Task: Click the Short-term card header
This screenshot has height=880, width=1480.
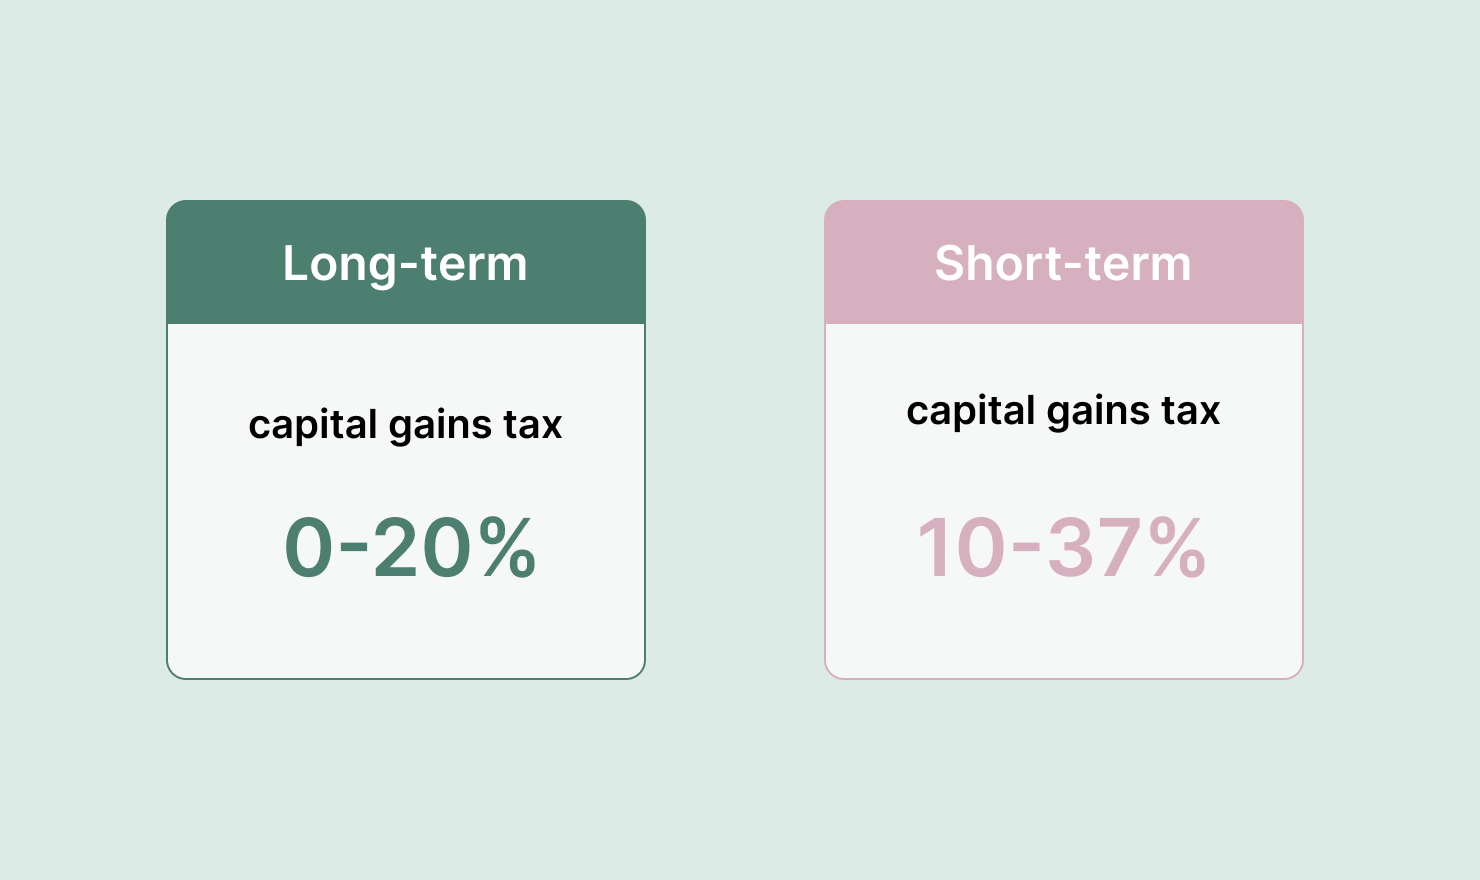Action: [1063, 263]
